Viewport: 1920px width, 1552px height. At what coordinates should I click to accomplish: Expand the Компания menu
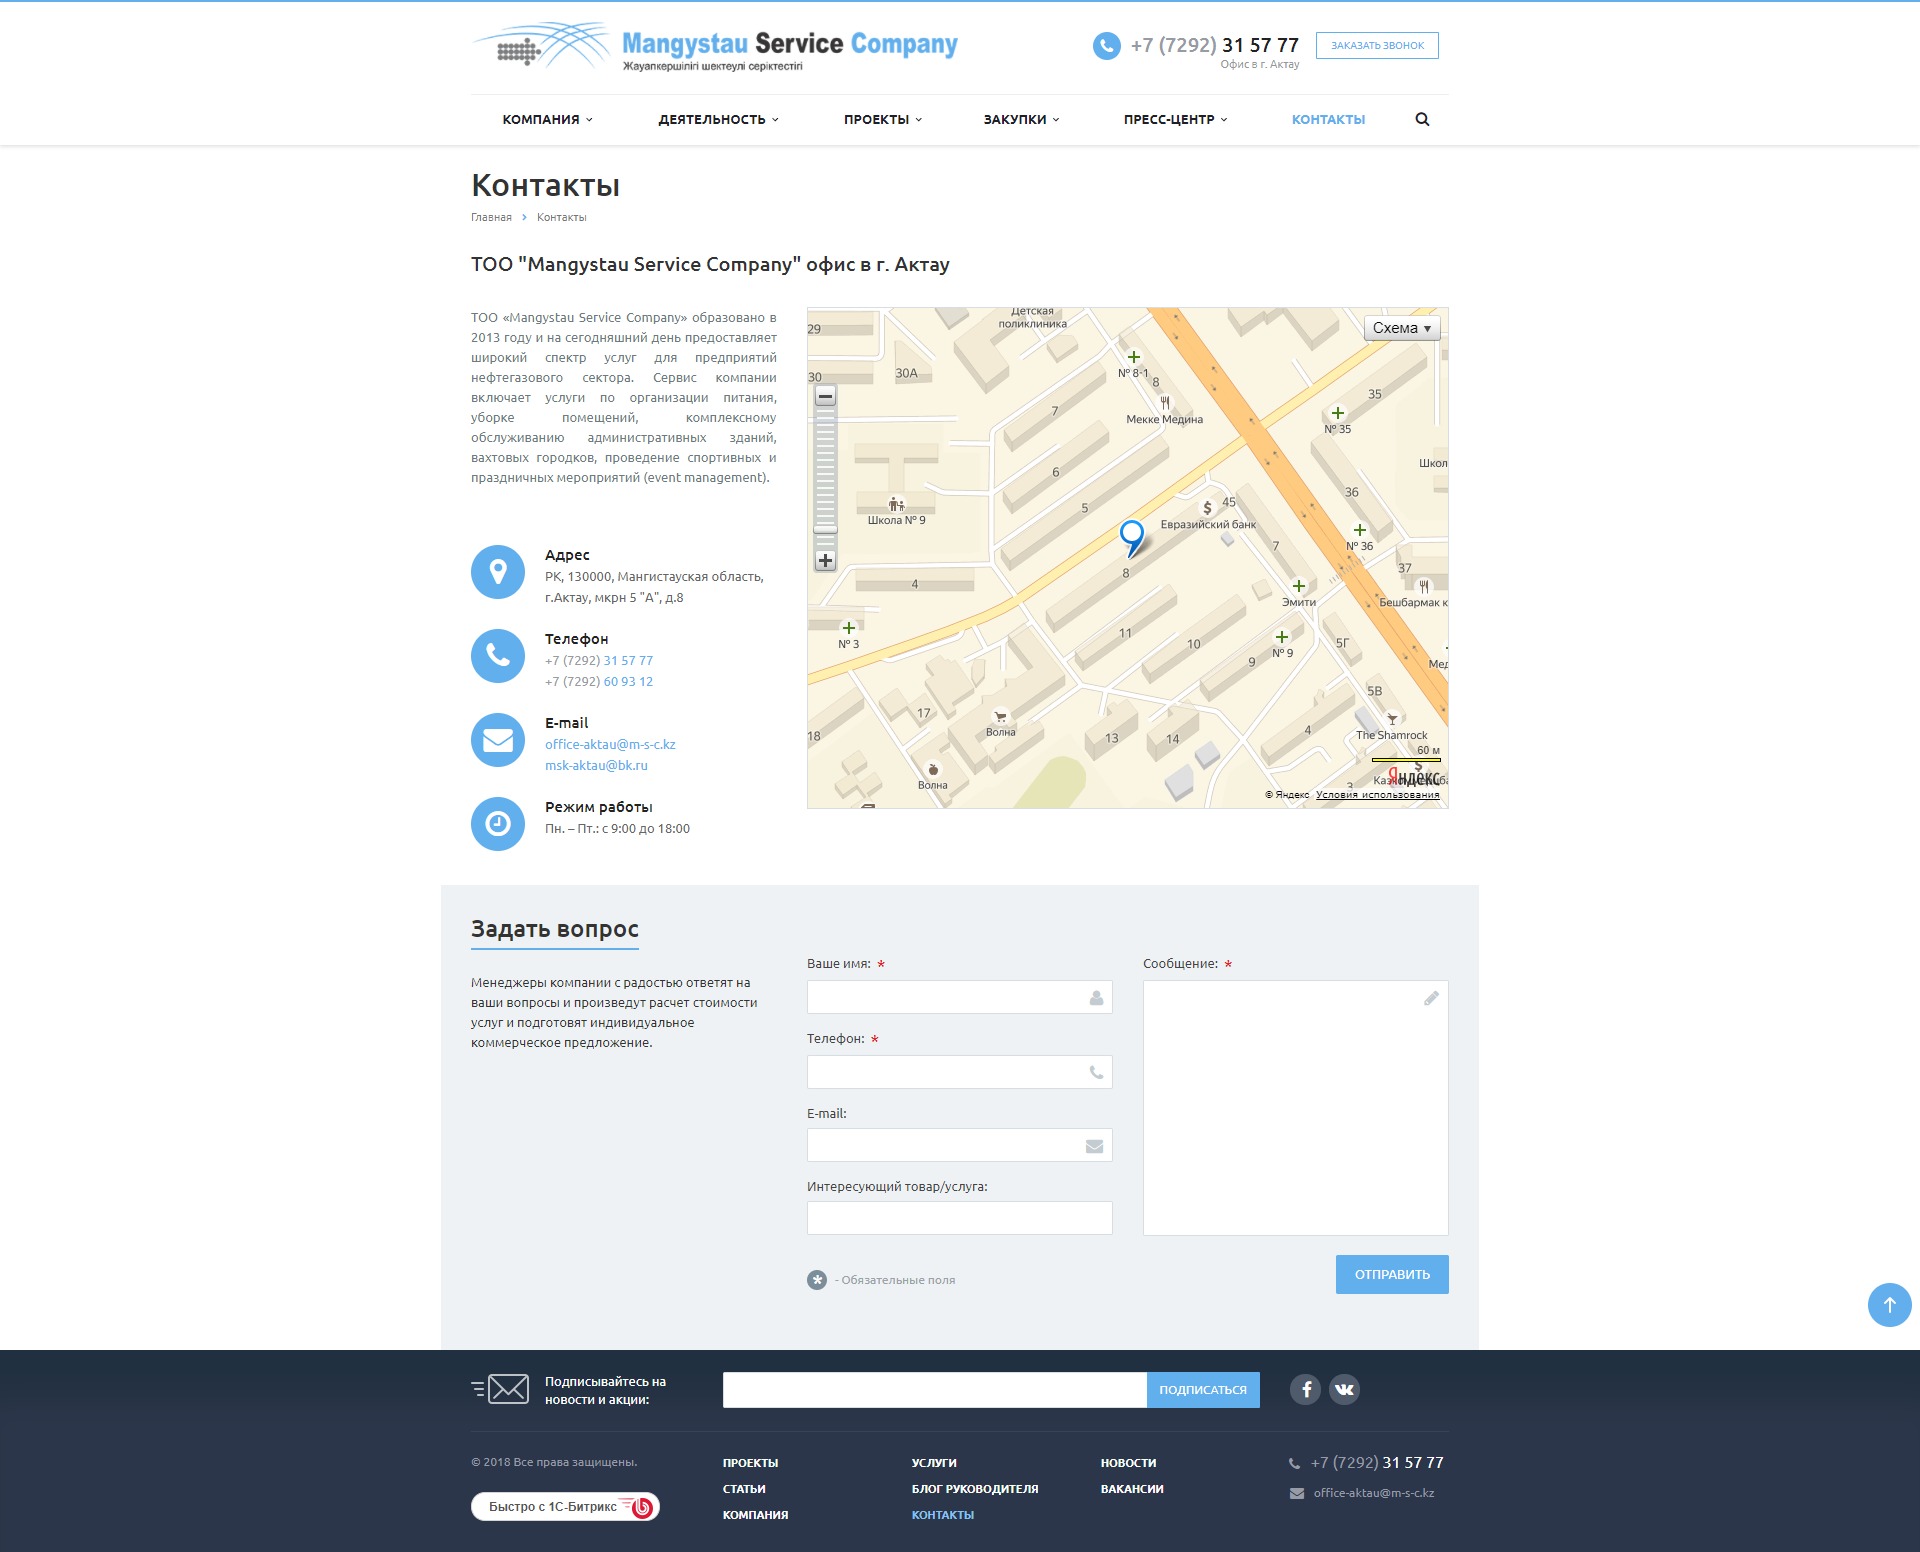pyautogui.click(x=547, y=119)
